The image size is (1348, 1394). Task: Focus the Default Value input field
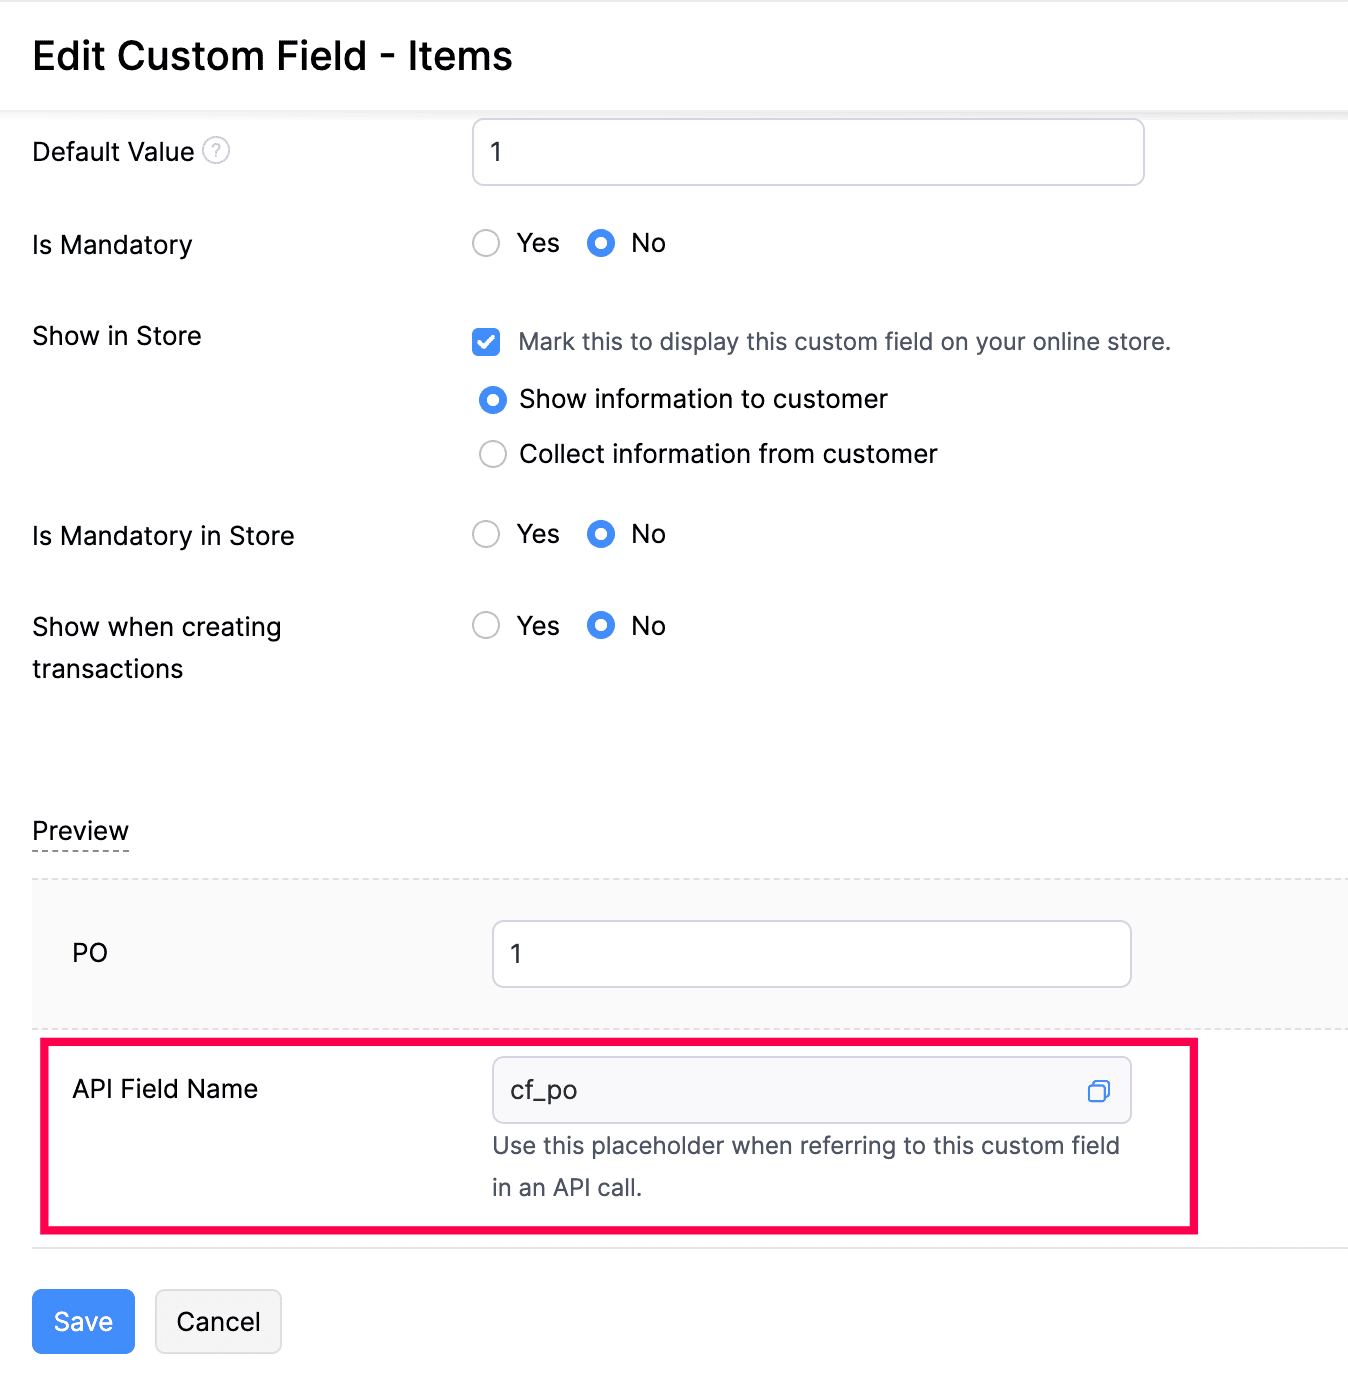pyautogui.click(x=807, y=152)
